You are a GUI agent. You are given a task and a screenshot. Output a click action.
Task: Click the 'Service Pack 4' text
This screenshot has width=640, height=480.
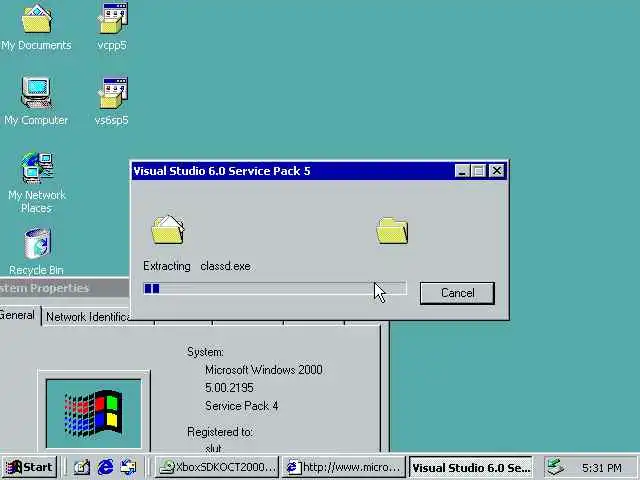[x=242, y=406]
